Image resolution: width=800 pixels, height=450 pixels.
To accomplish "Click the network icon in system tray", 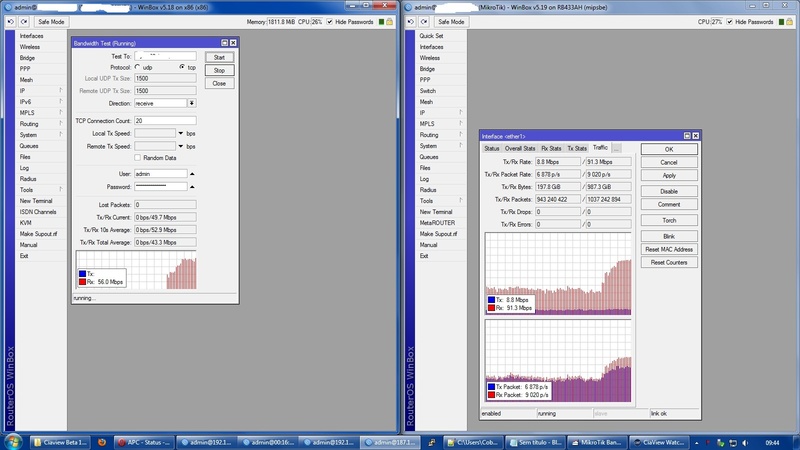I will [733, 442].
